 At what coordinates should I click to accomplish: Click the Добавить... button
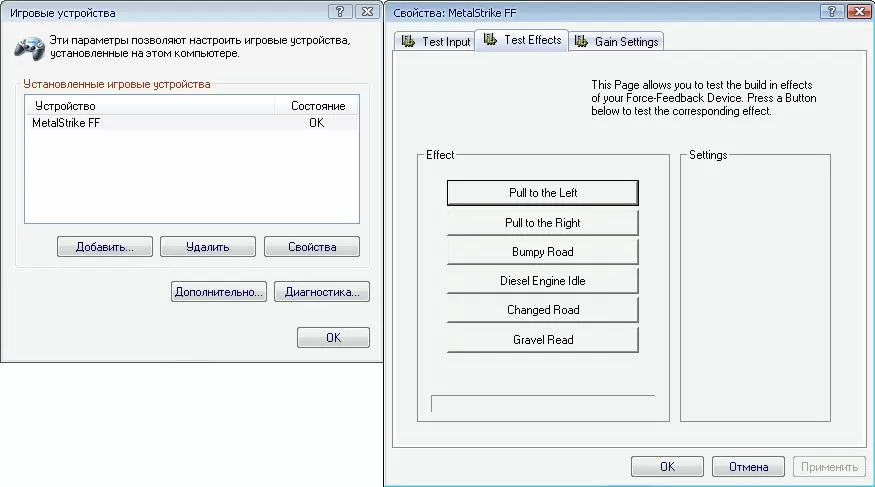tap(104, 247)
